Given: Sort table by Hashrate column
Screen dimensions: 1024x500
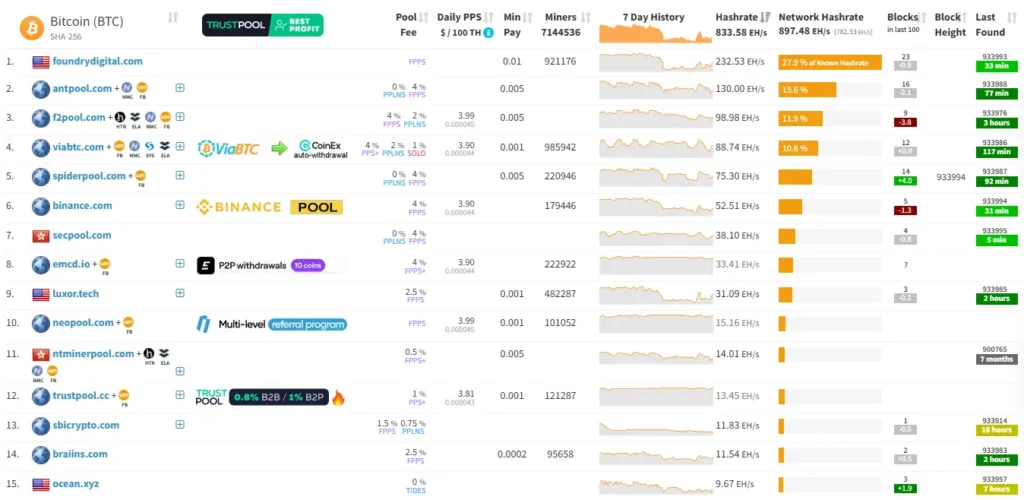Looking at the screenshot, I should [x=738, y=17].
